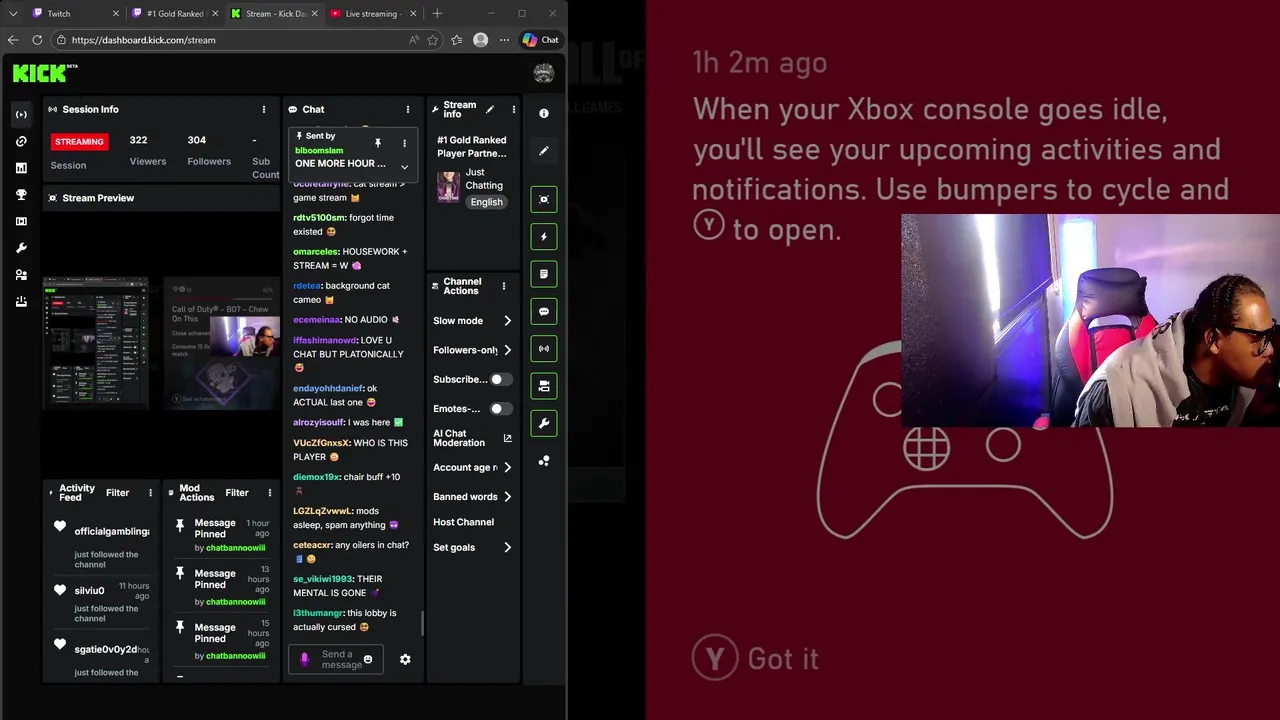Open Mod Actions three-dot menu
The image size is (1280, 720).
(269, 493)
